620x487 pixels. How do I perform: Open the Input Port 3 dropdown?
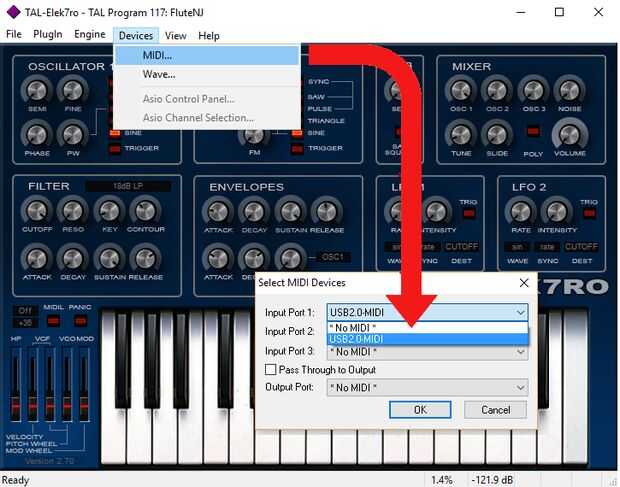[427, 351]
